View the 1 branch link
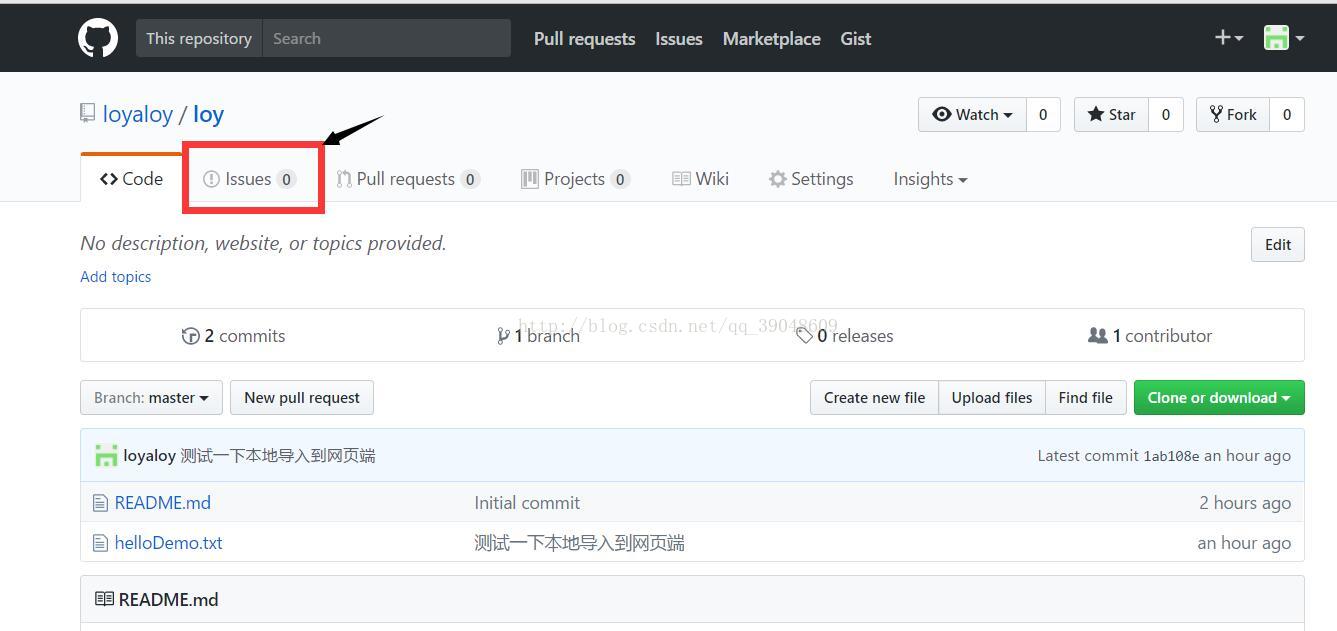Image resolution: width=1337 pixels, height=631 pixels. point(538,336)
